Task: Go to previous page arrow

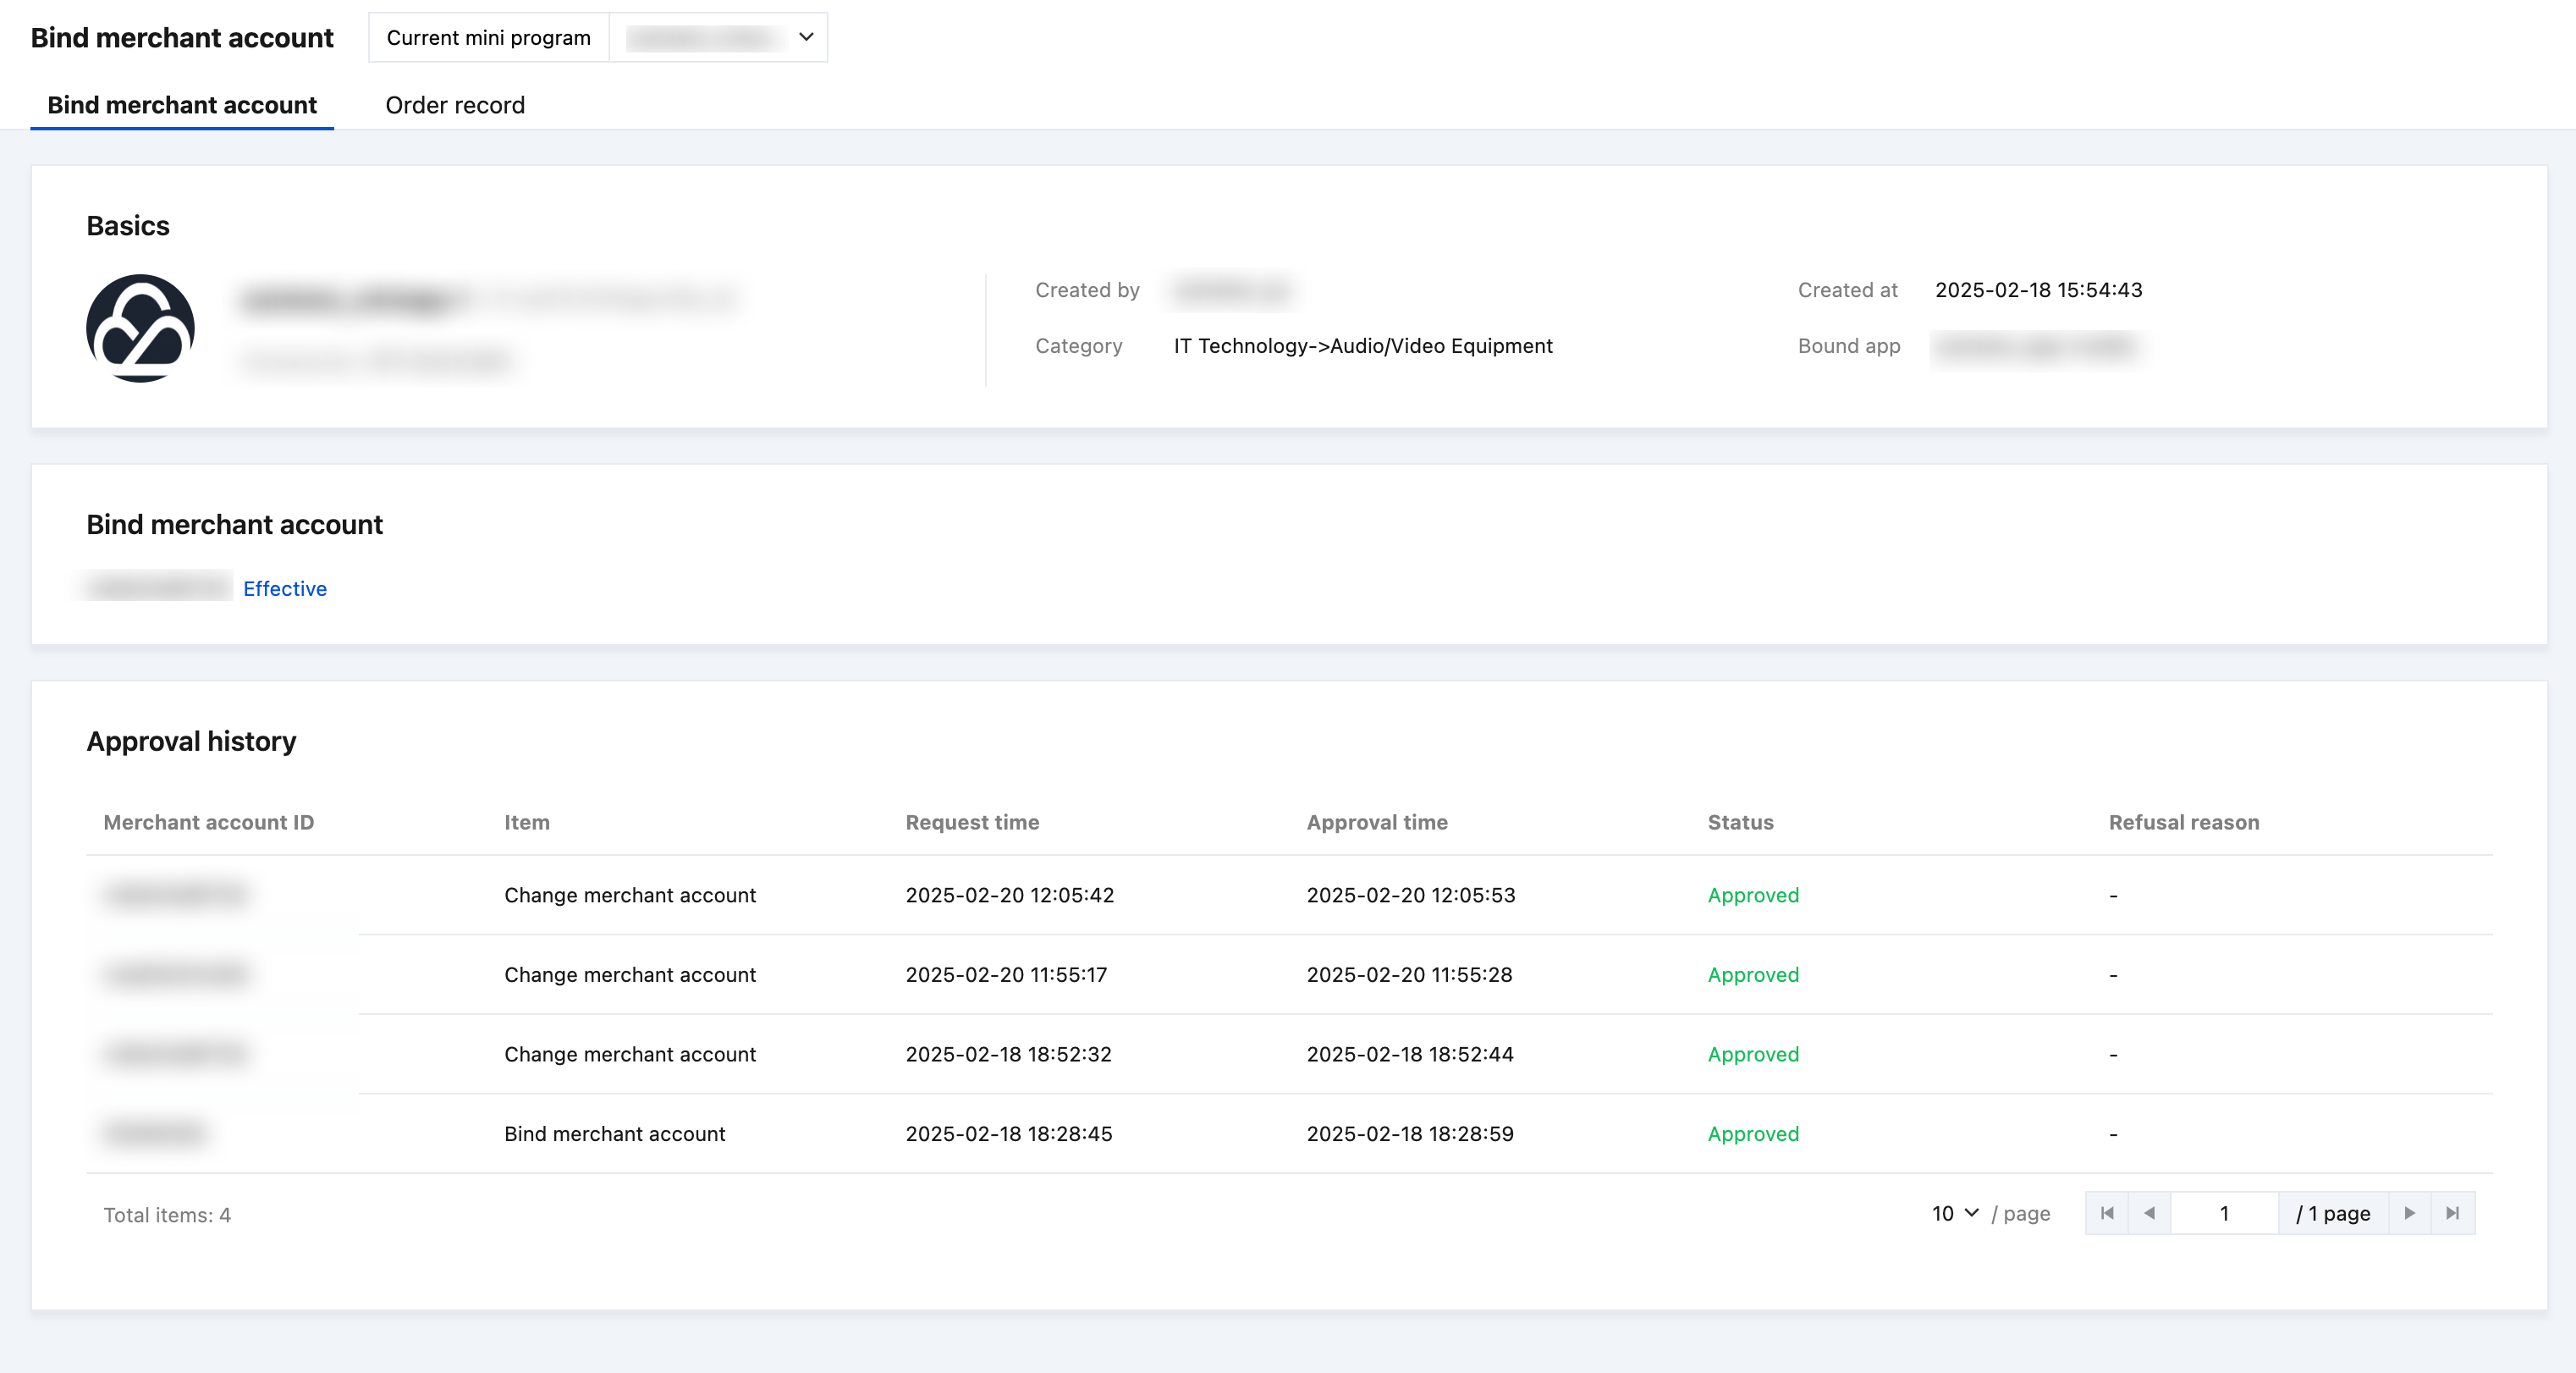Action: pos(2149,1213)
